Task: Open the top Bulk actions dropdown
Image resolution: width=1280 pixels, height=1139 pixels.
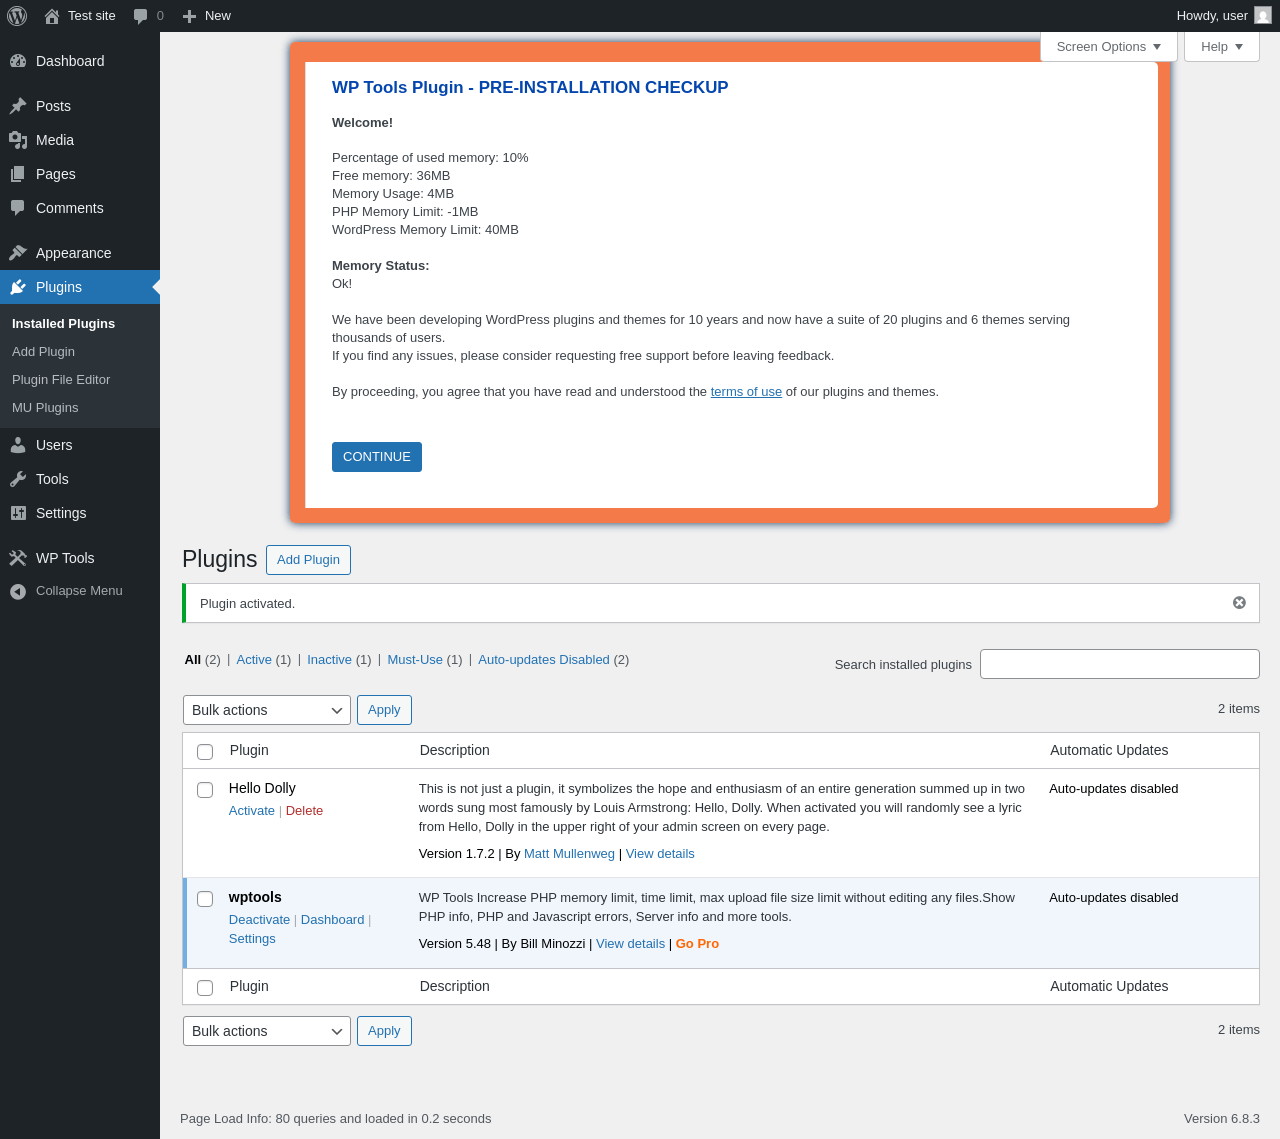Action: point(267,710)
